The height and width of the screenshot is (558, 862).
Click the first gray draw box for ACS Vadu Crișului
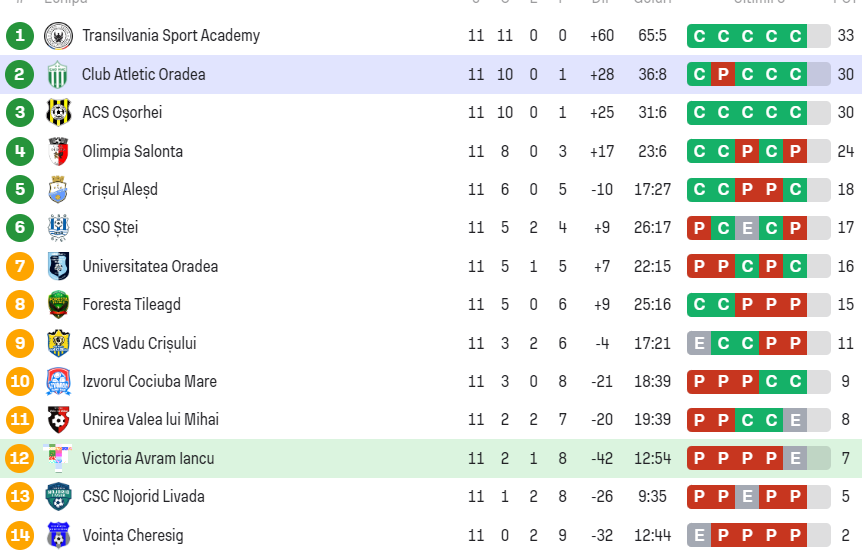click(699, 344)
